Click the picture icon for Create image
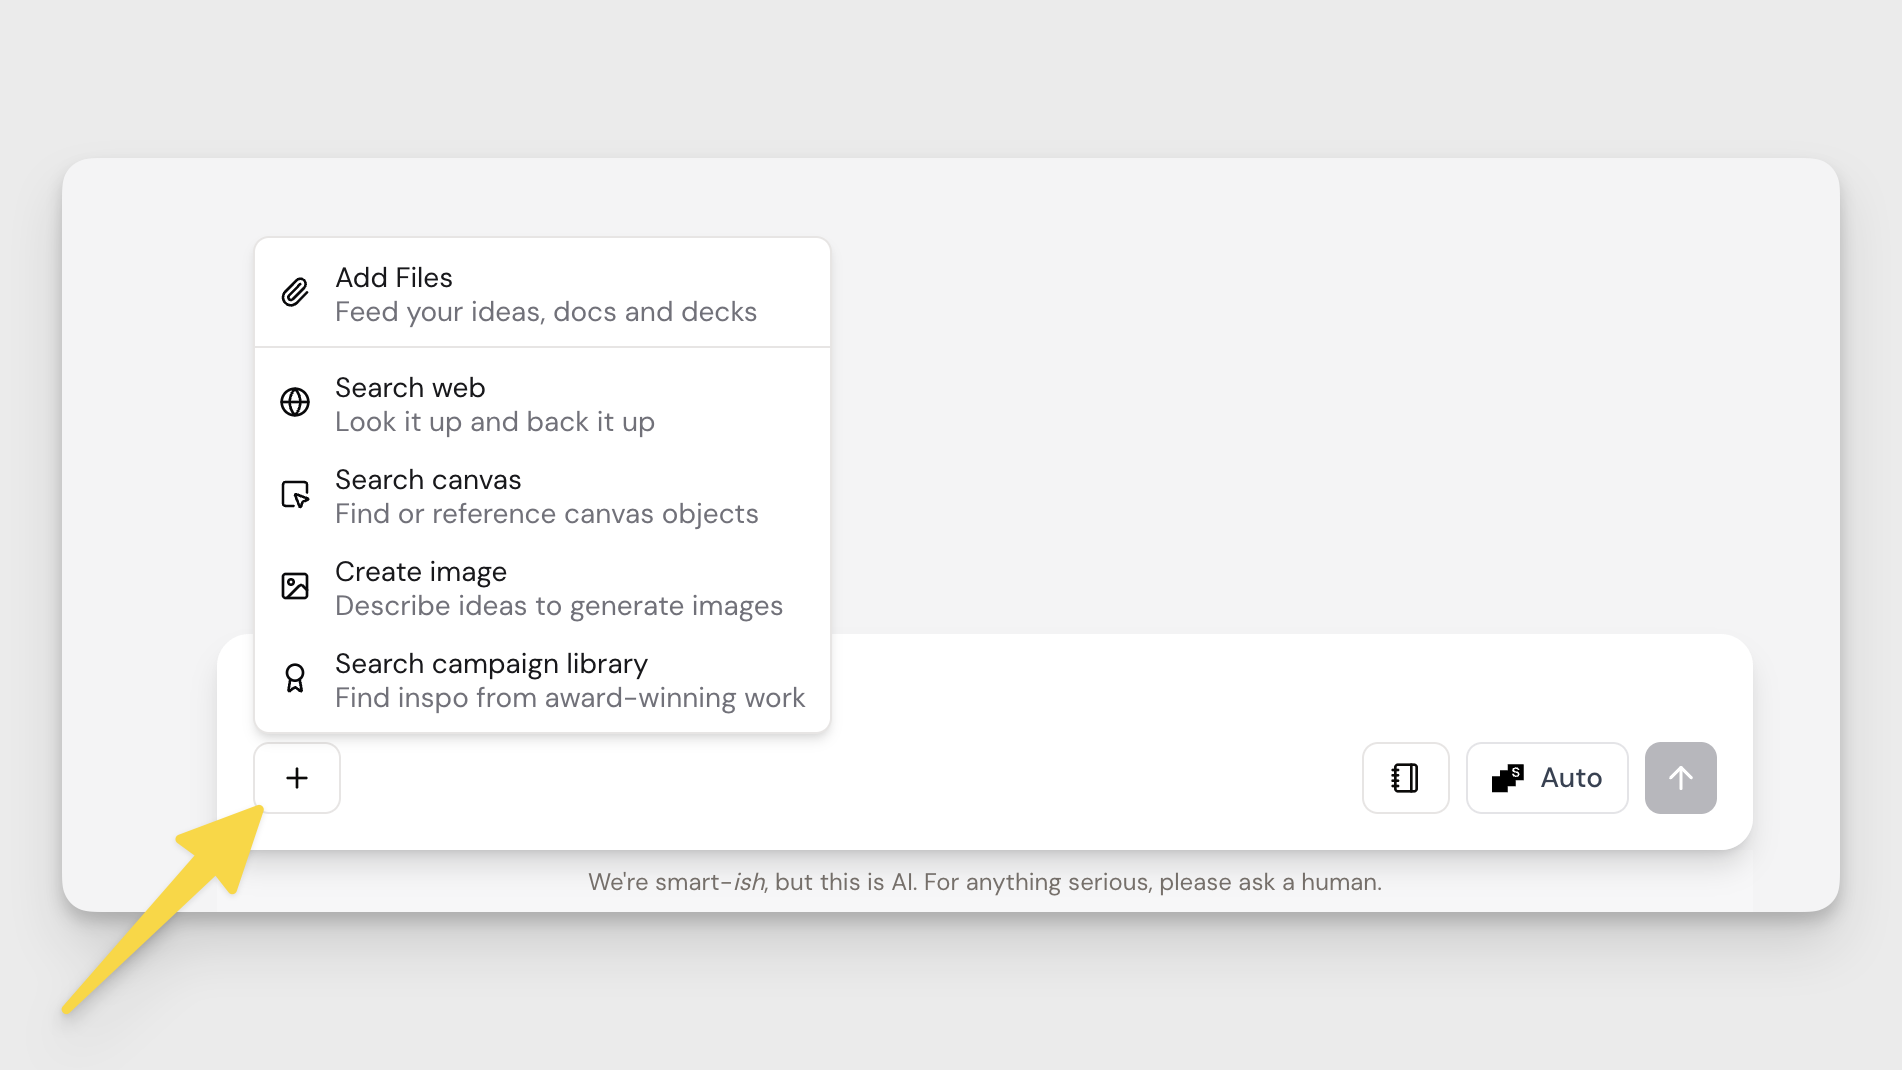The image size is (1902, 1070). click(295, 586)
